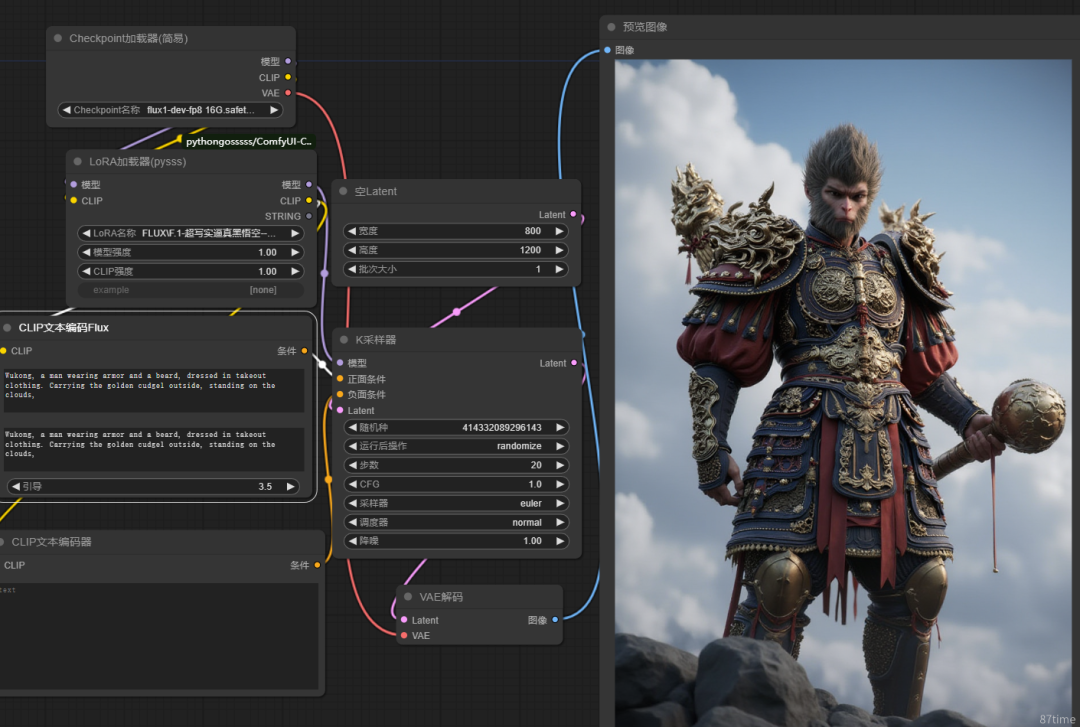Click the 正面条件 input socket on K采样器
This screenshot has height=727, width=1080.
340,379
